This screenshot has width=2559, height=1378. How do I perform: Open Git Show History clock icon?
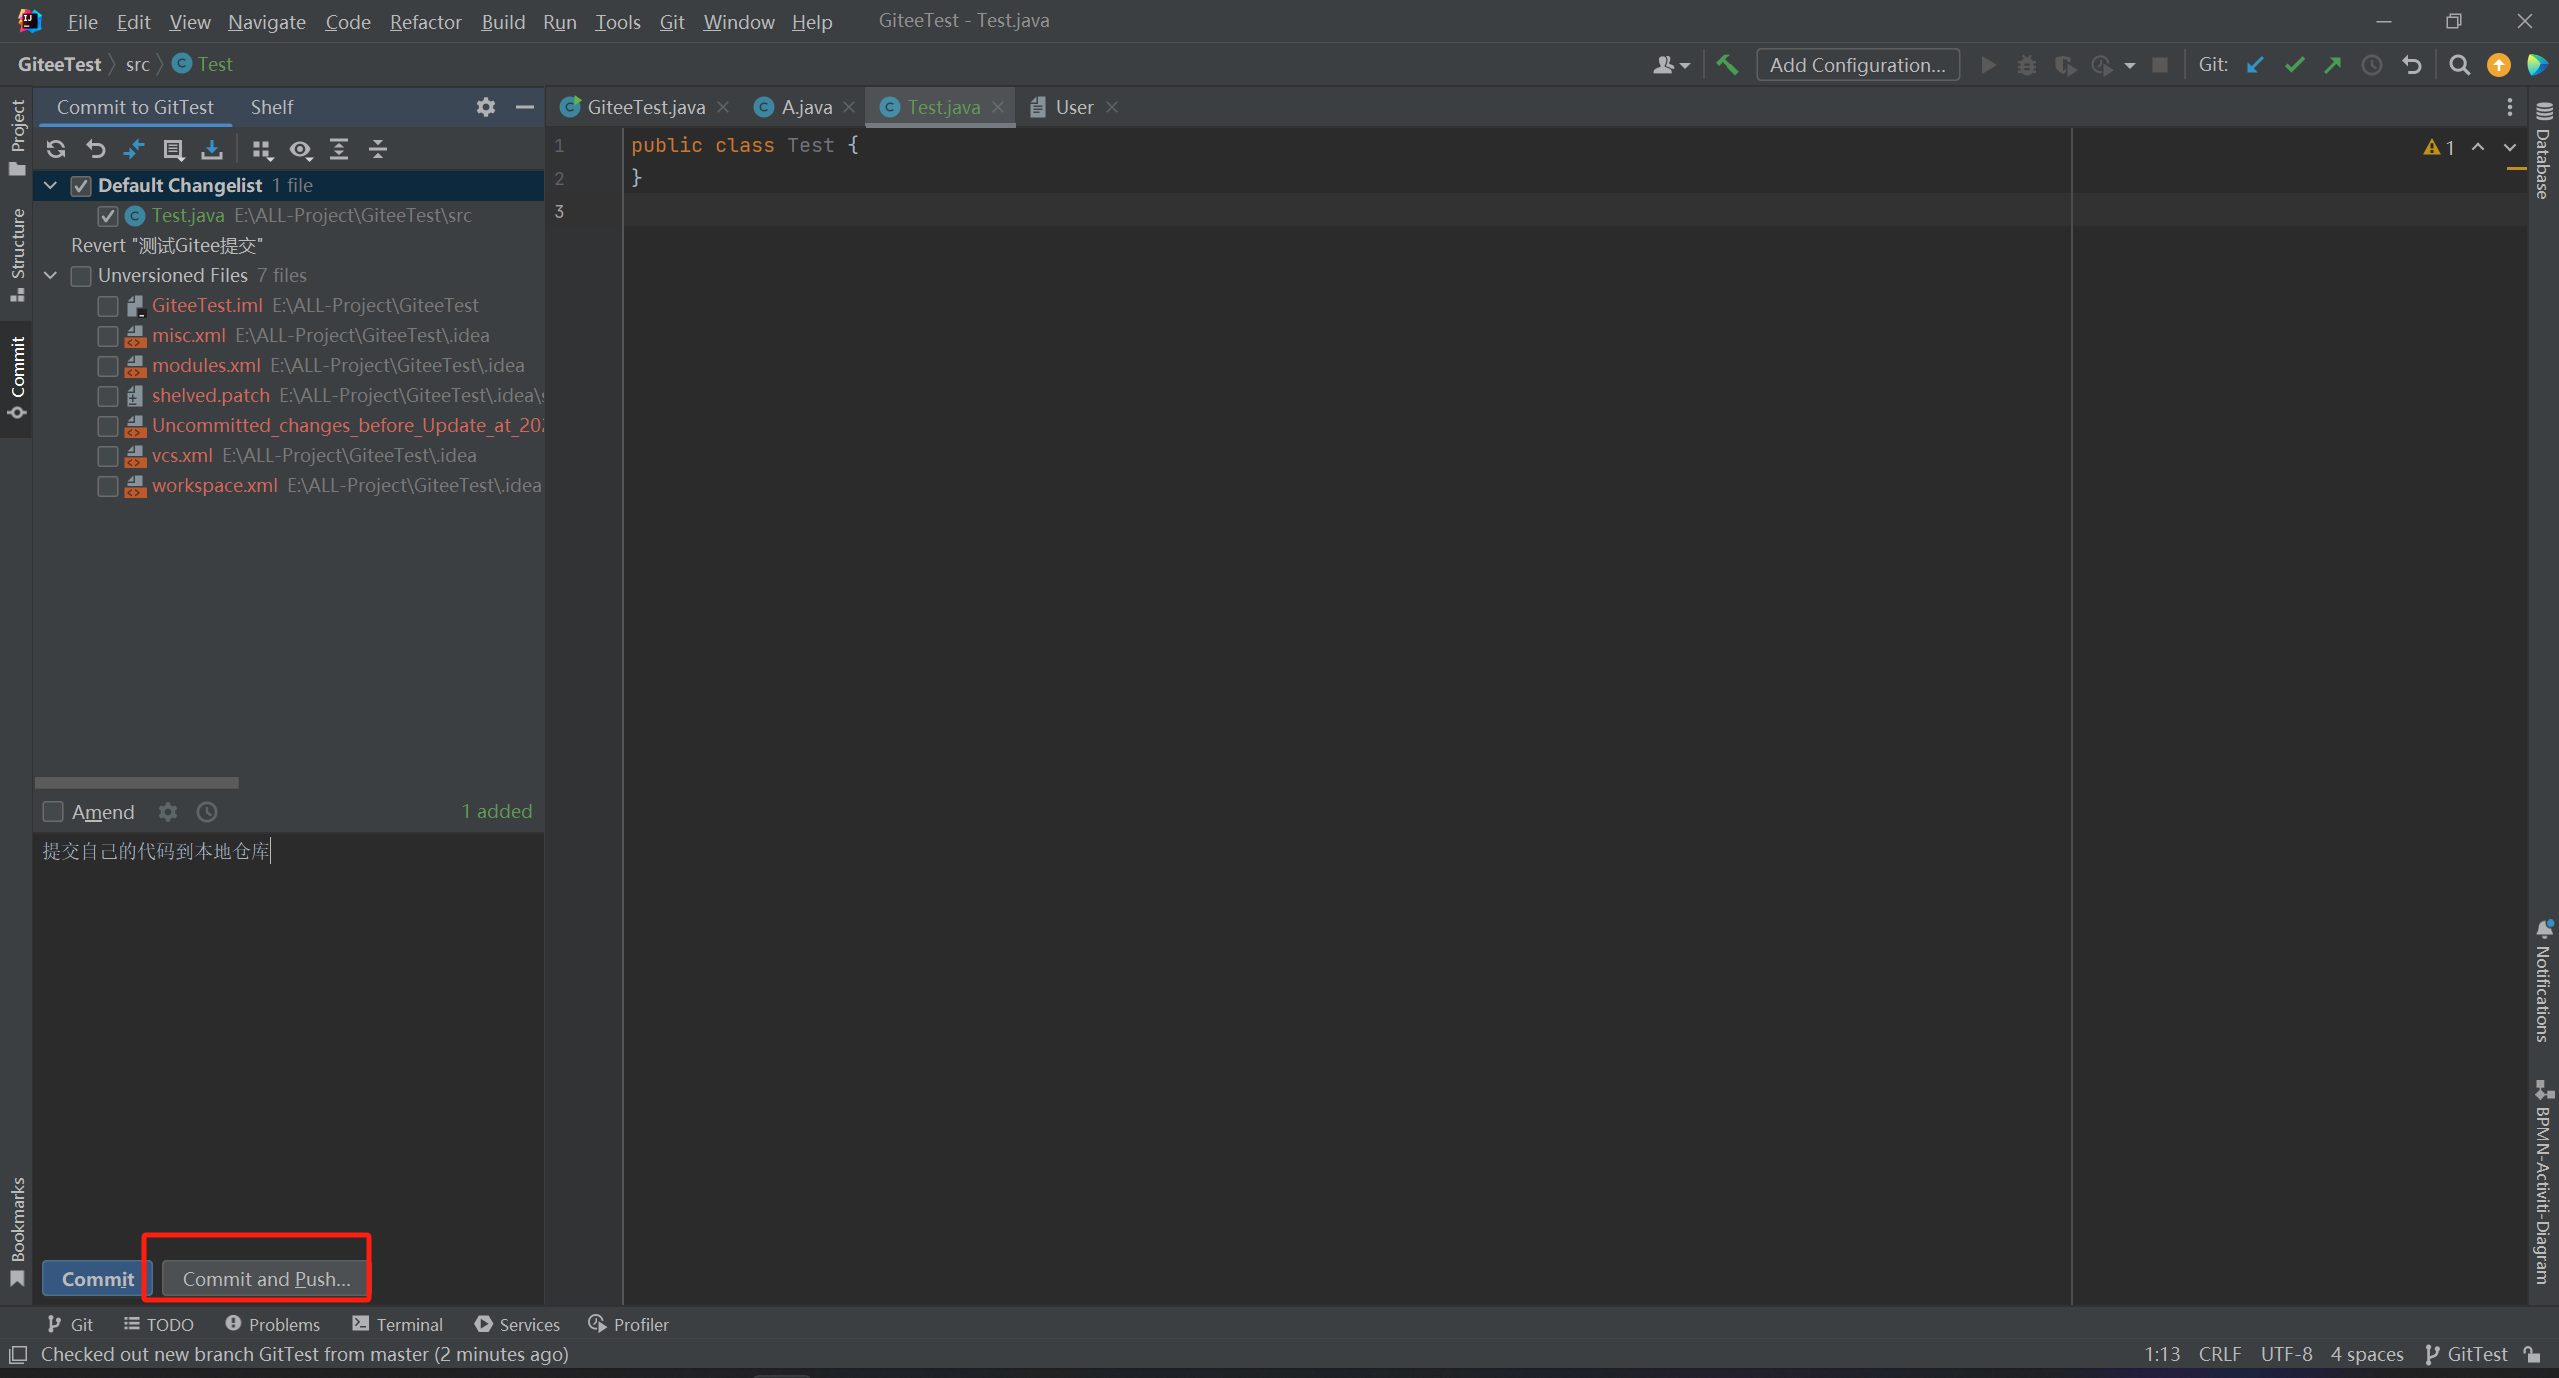pyautogui.click(x=2371, y=65)
